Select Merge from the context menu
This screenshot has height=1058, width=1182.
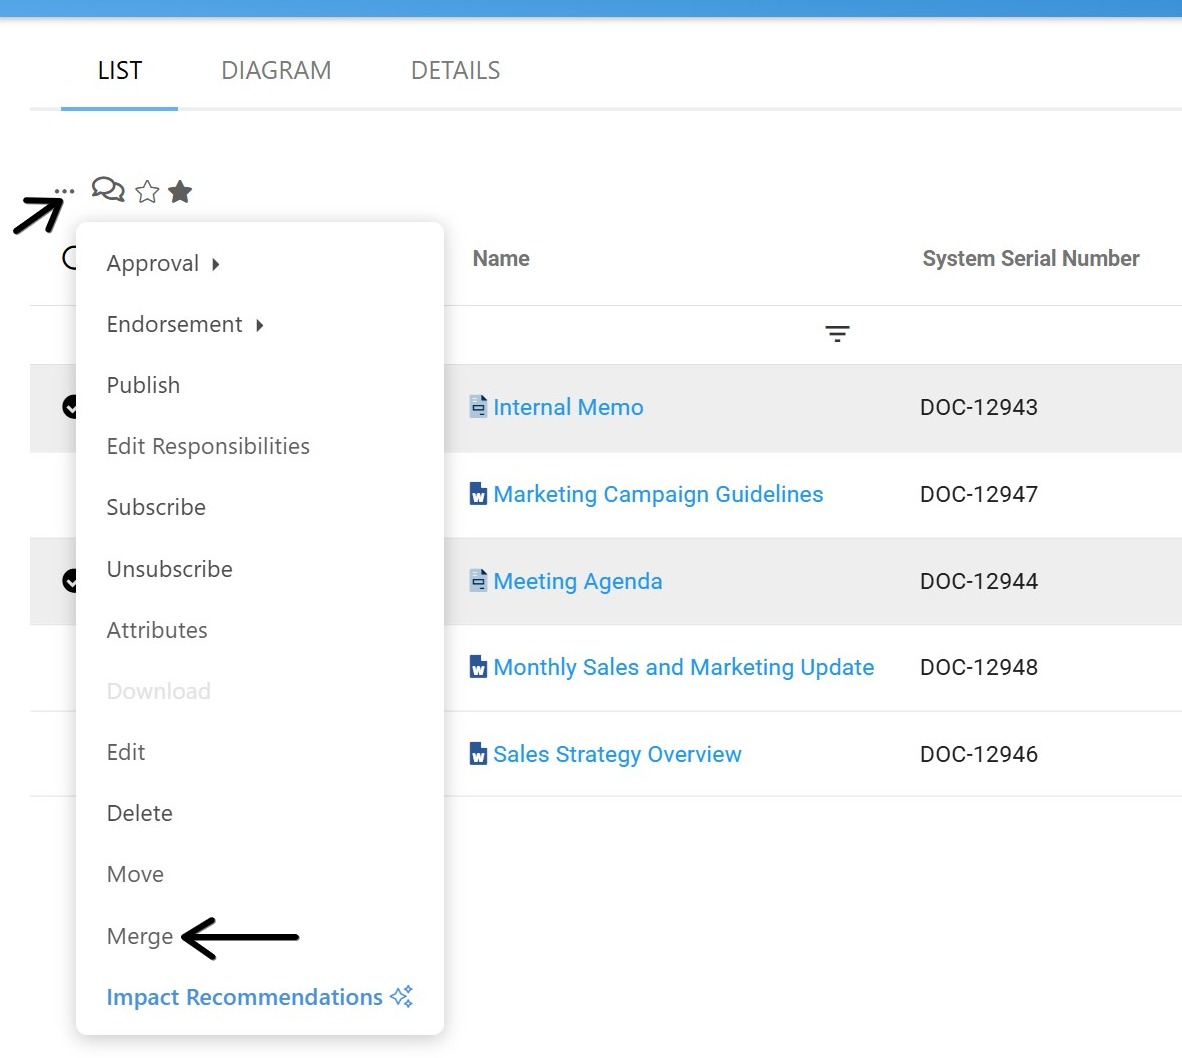140,936
